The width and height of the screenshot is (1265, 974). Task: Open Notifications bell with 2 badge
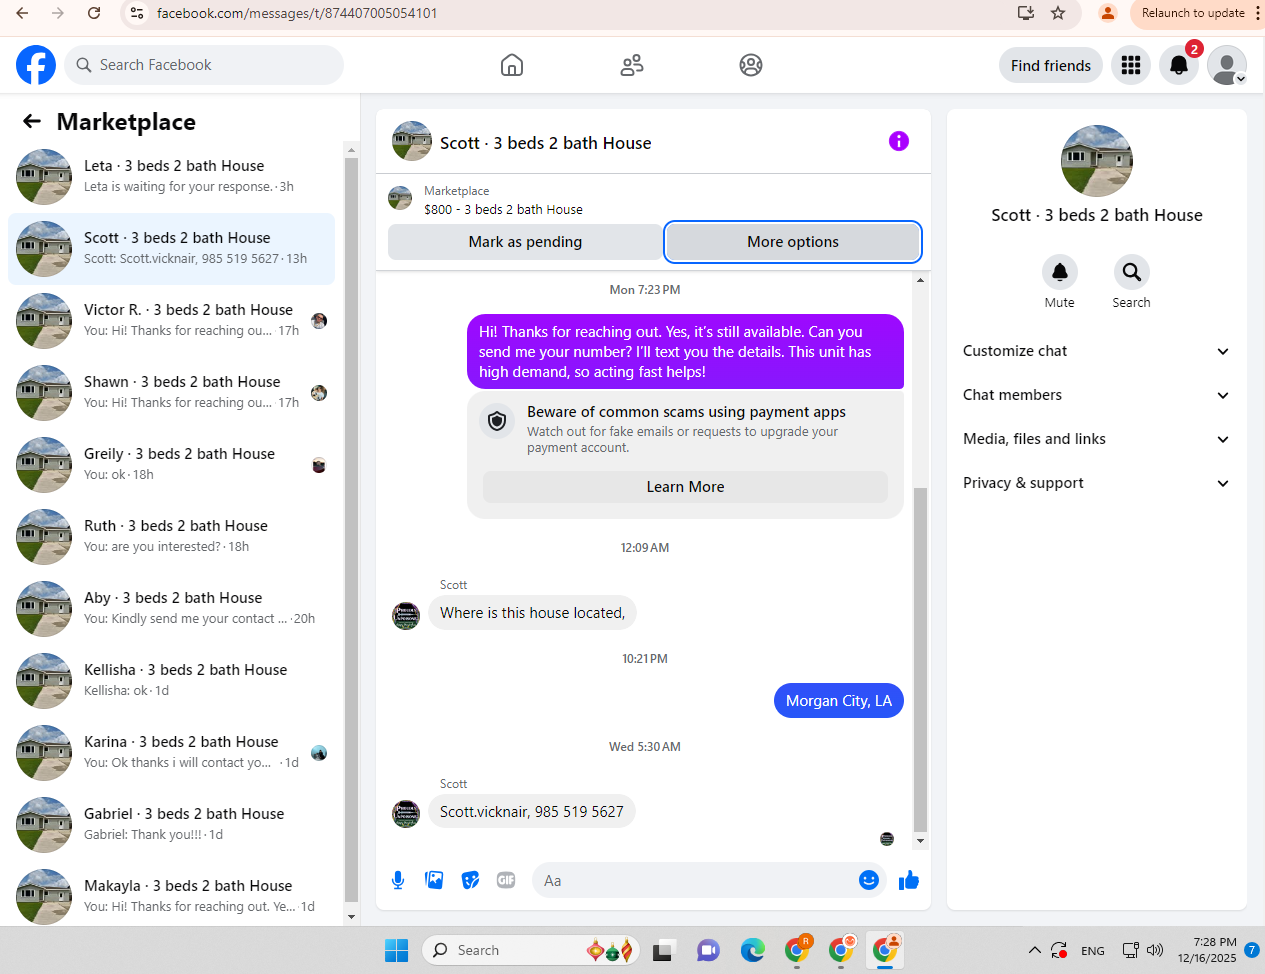click(x=1179, y=65)
